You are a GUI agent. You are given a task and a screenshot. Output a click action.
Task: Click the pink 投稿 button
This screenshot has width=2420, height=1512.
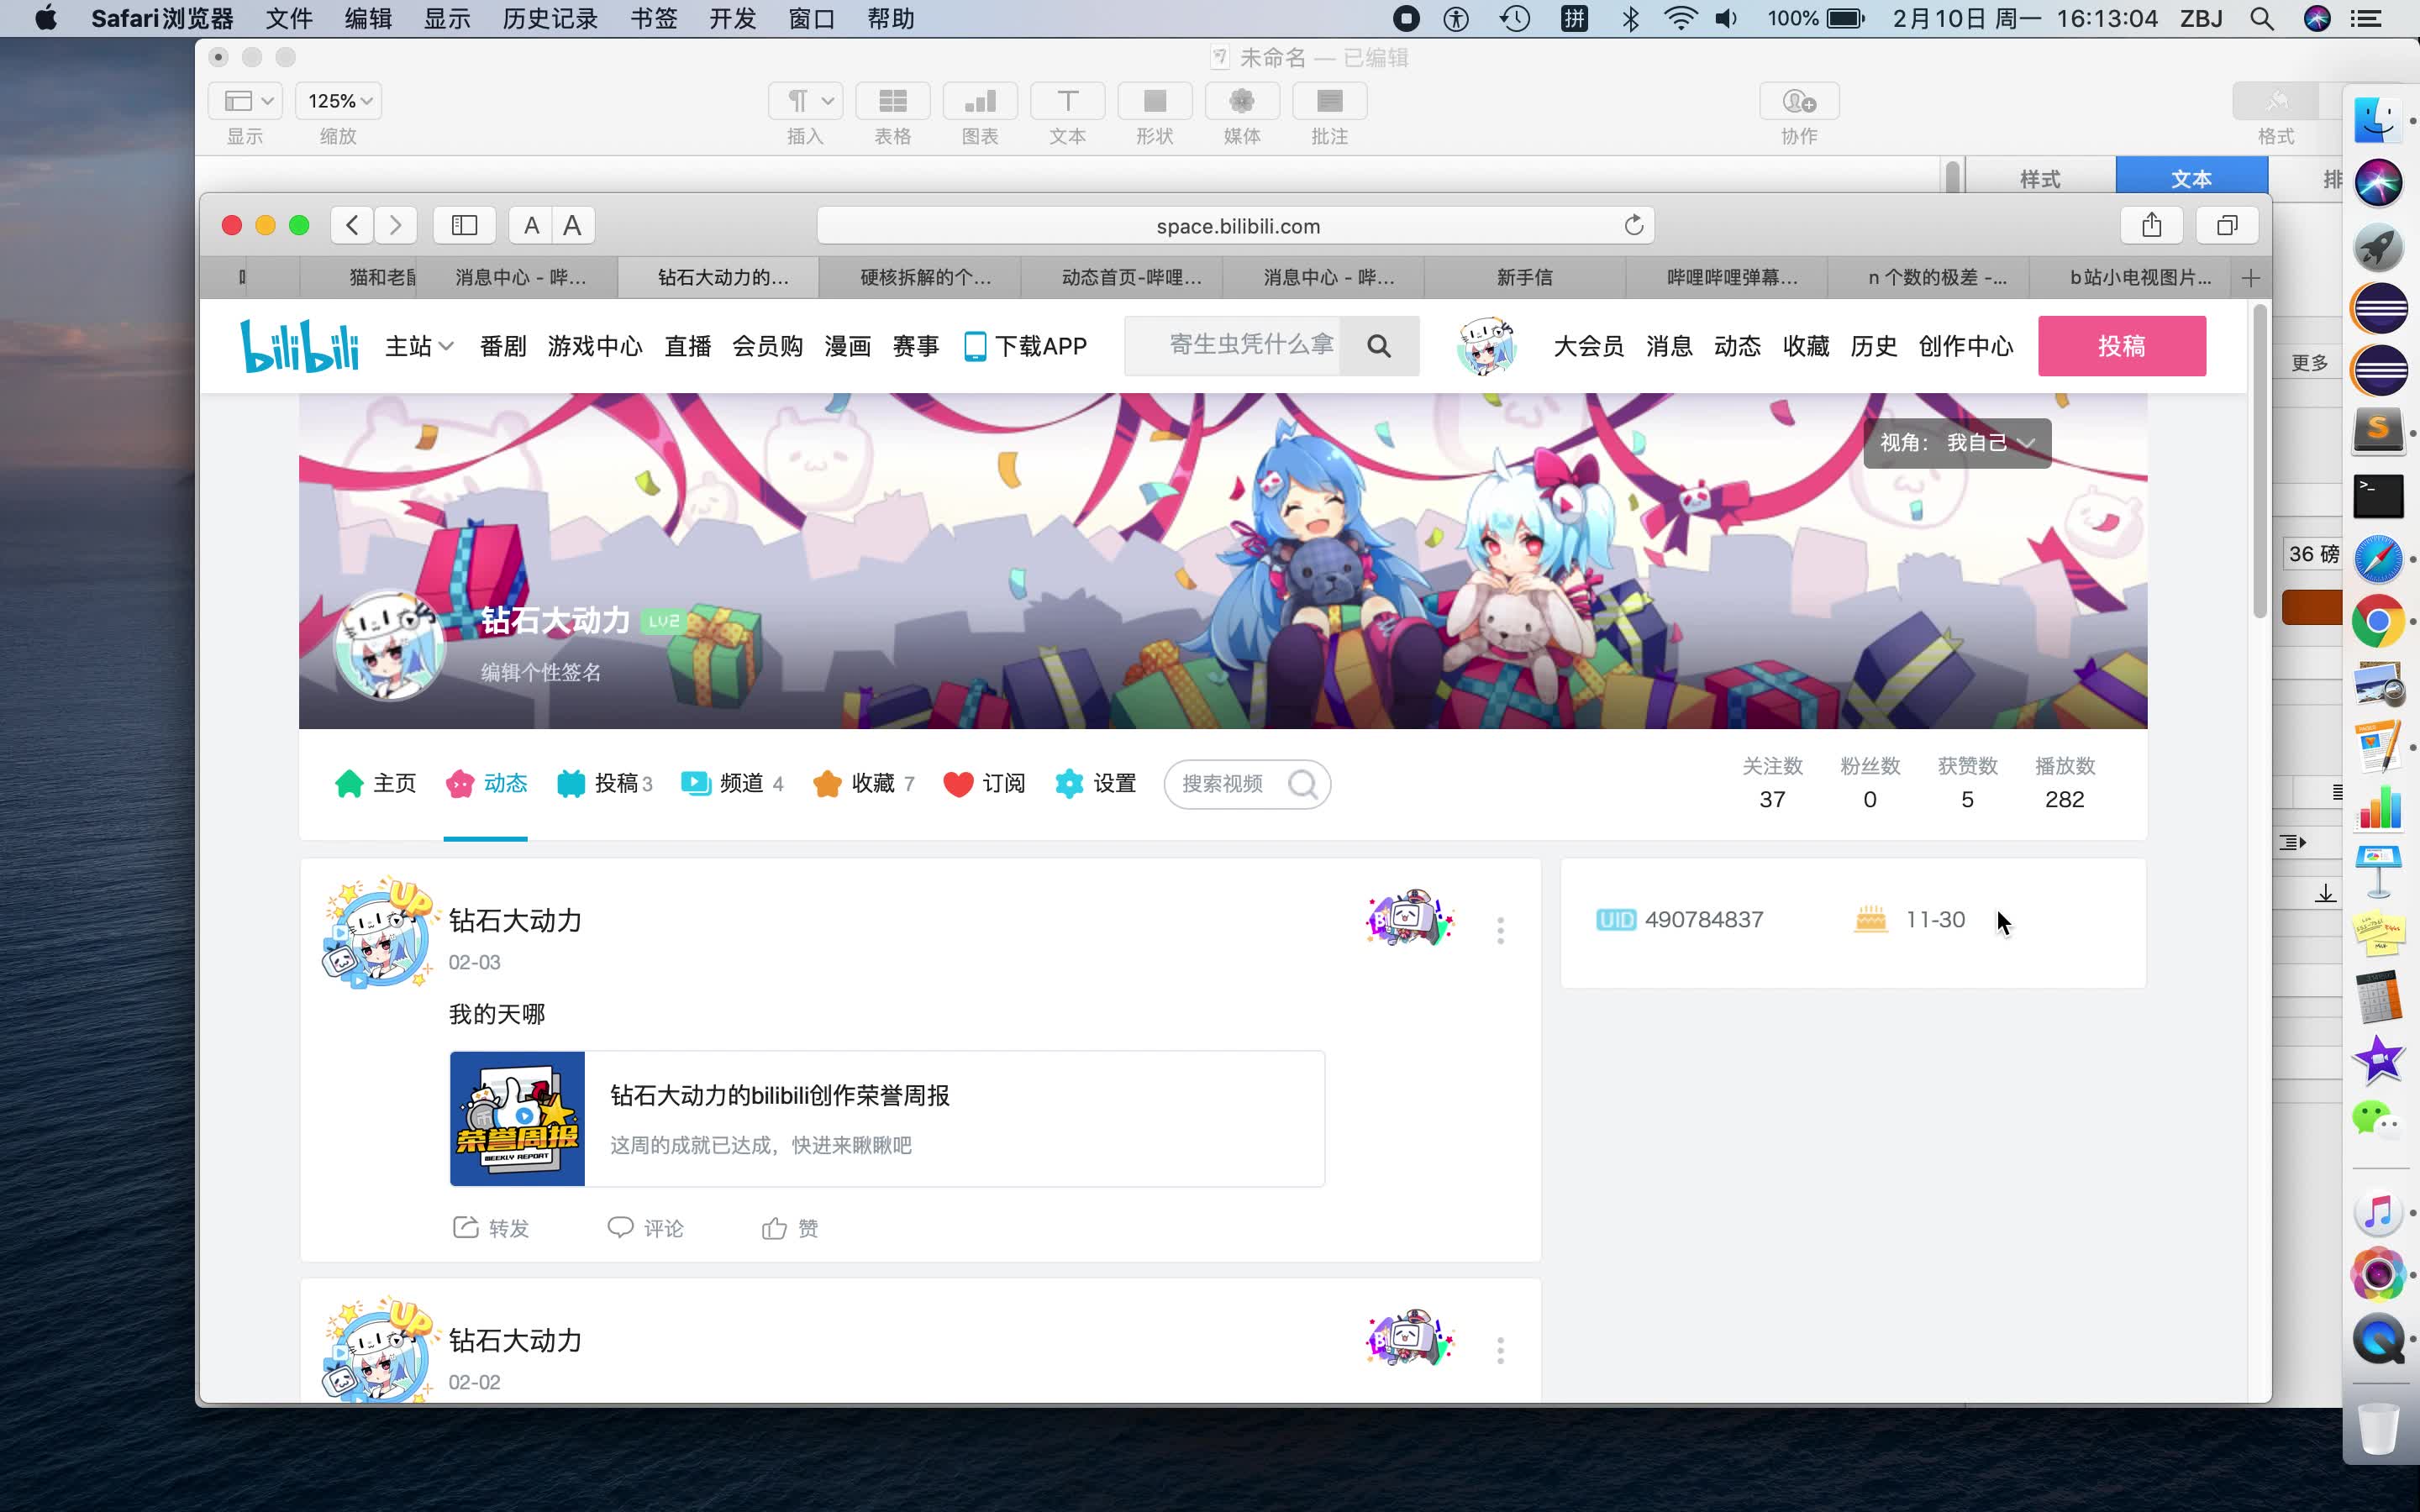(x=2121, y=346)
